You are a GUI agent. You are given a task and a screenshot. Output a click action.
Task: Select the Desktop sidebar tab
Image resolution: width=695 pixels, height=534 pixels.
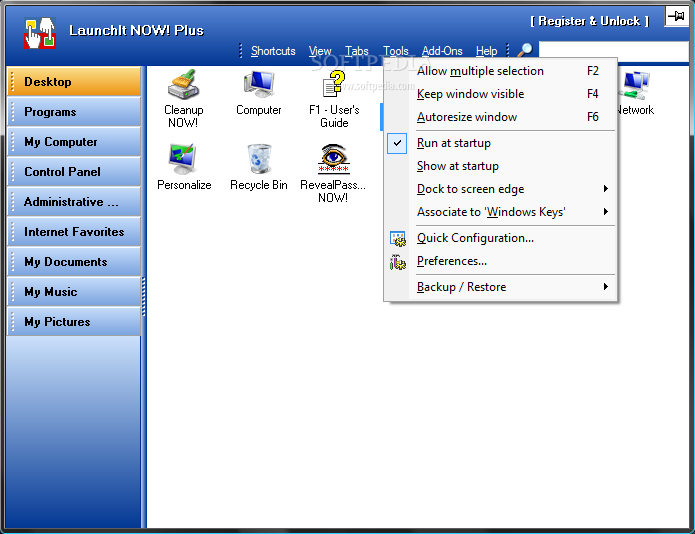tap(74, 82)
